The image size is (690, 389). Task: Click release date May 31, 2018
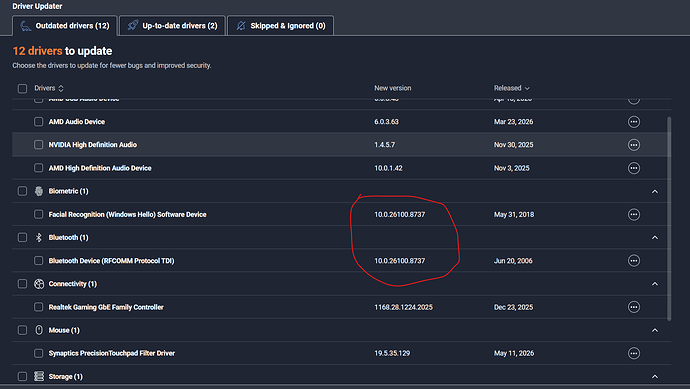(514, 214)
